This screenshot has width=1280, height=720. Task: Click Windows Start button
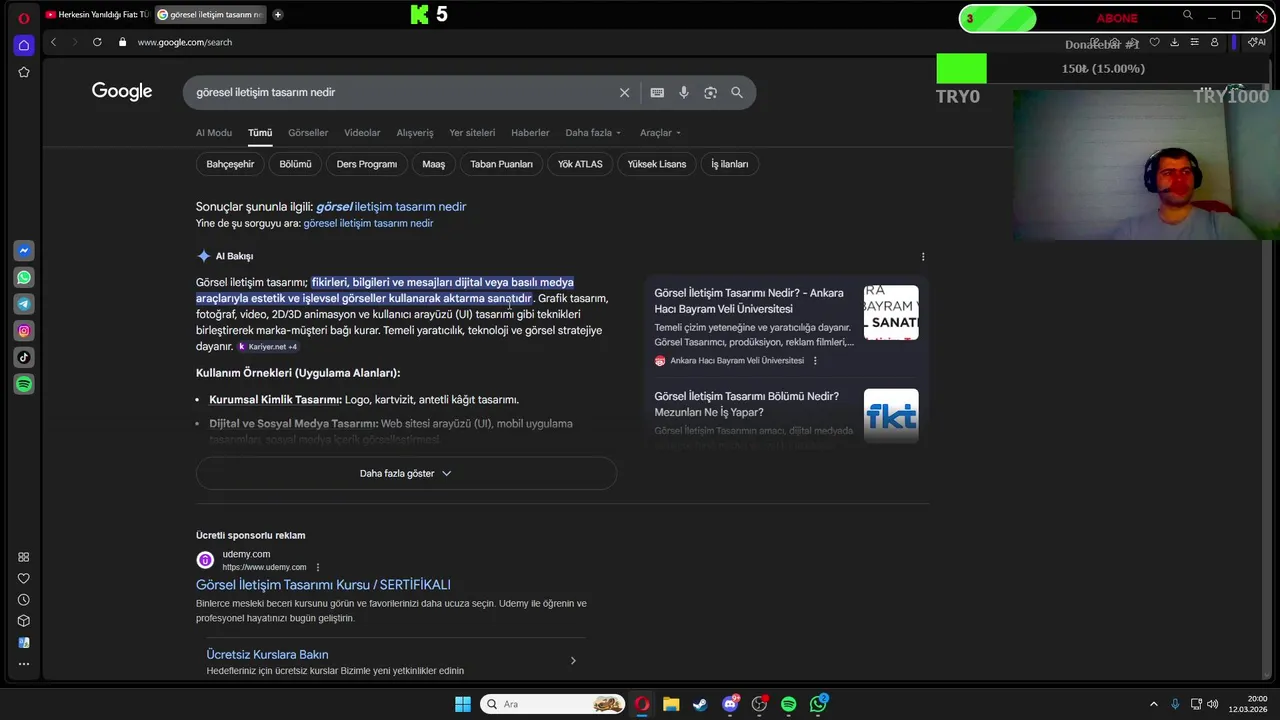(x=463, y=704)
